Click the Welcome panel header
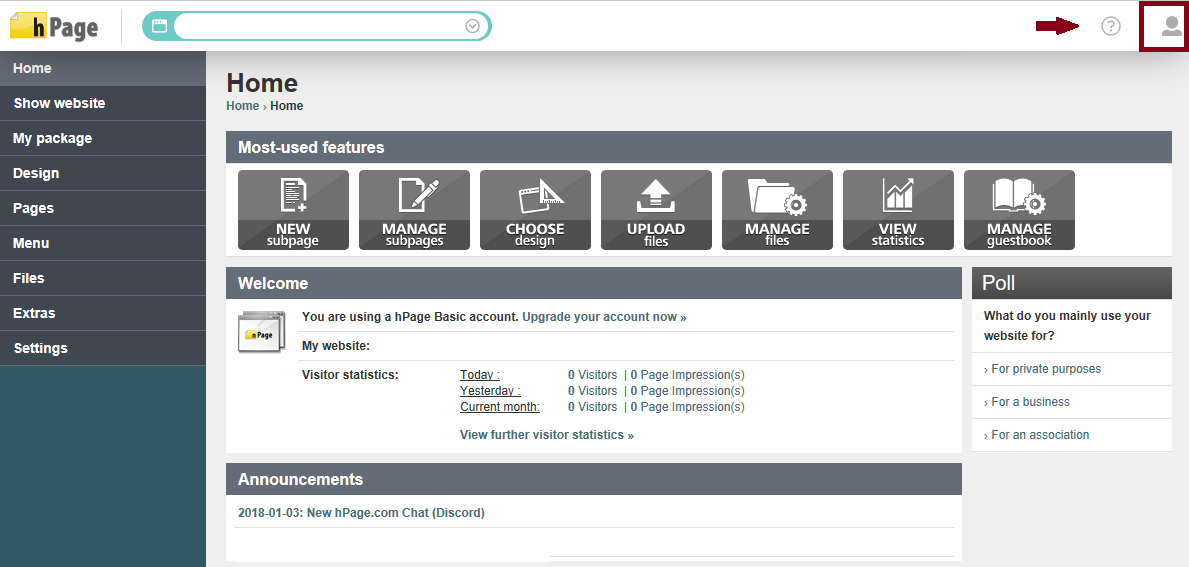Screen dimensions: 1189x567 594,284
